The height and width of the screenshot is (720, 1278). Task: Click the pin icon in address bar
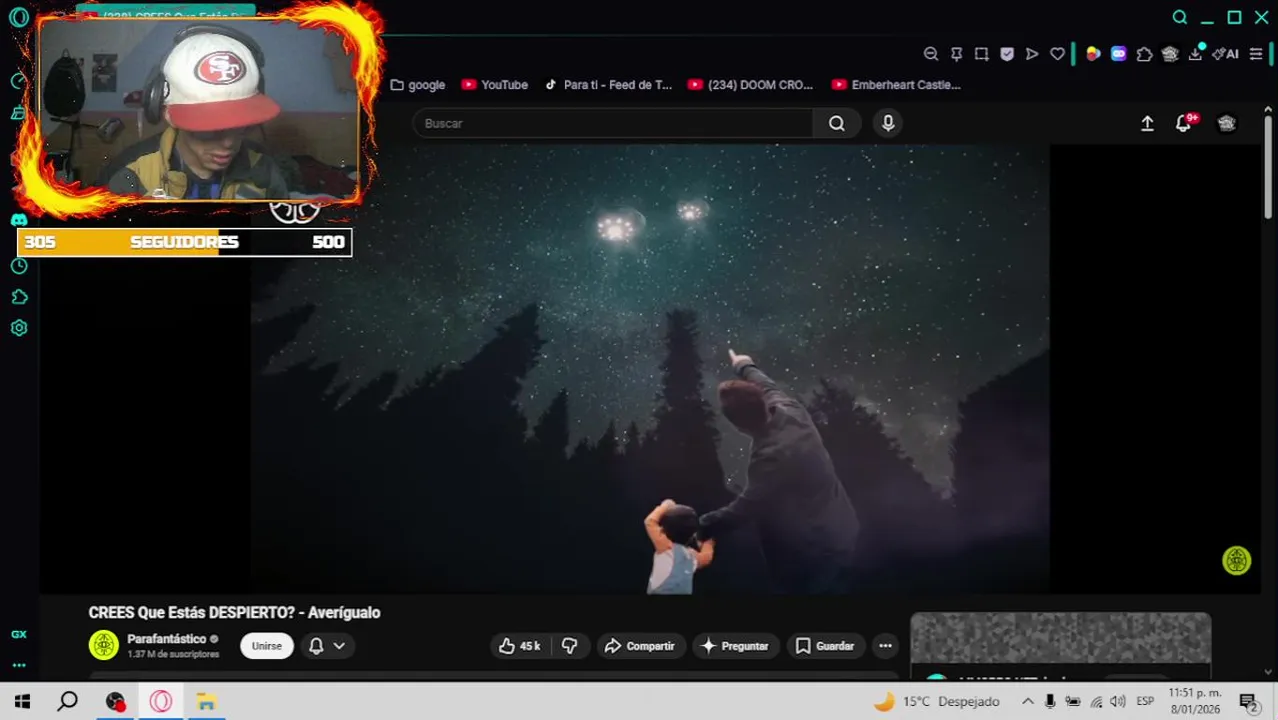tap(956, 54)
